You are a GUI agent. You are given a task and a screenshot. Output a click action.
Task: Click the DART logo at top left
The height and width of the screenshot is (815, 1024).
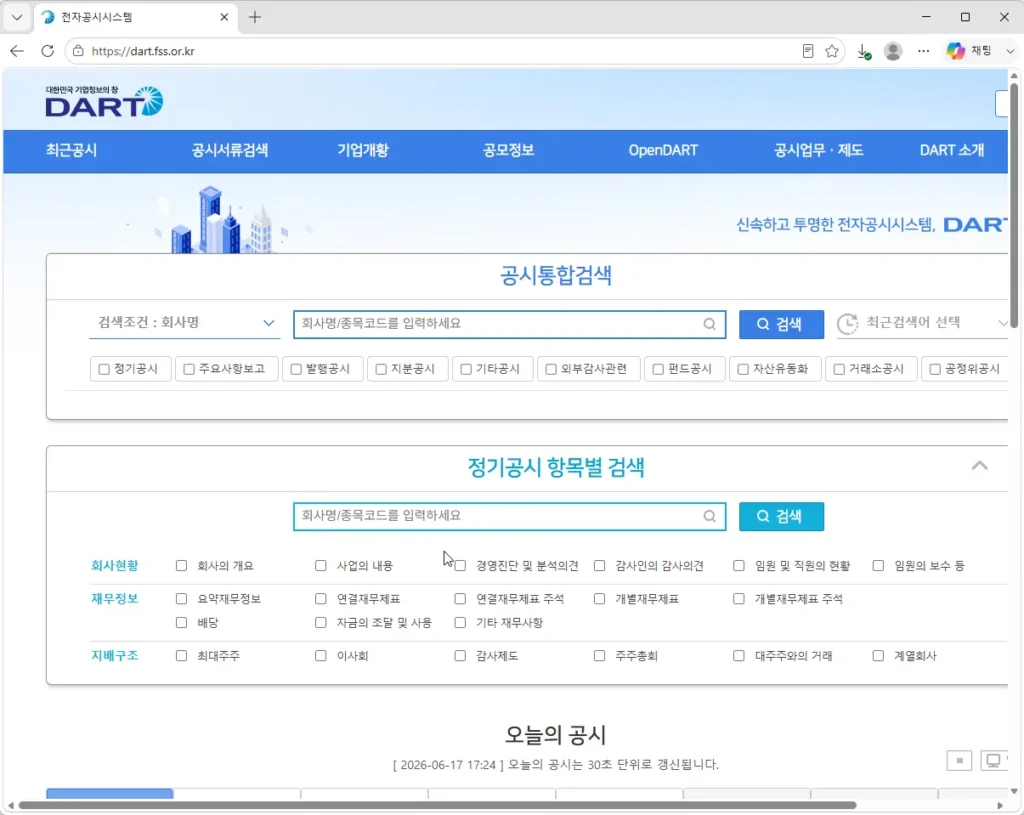104,101
